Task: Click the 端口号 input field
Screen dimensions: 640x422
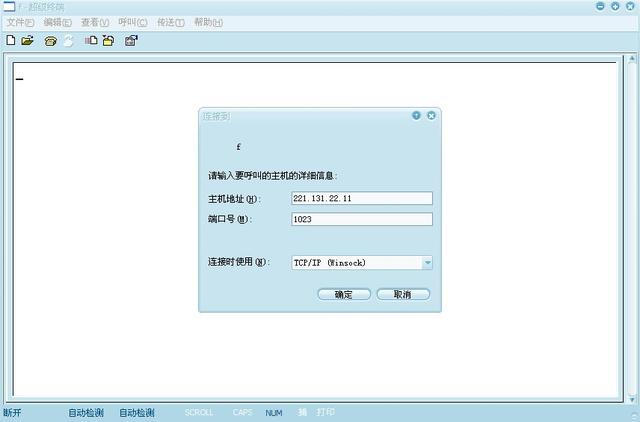Action: 362,219
